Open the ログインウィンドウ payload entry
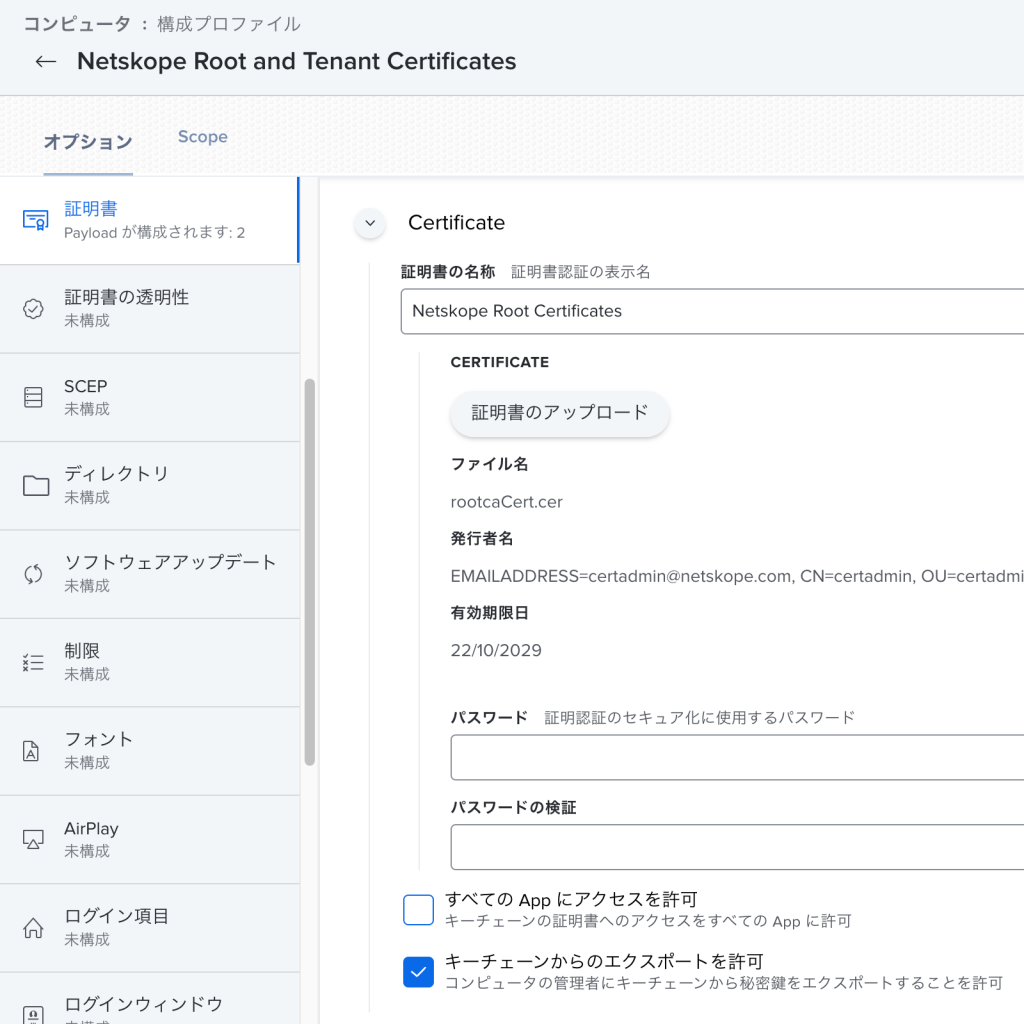This screenshot has height=1024, width=1024. pos(150,999)
